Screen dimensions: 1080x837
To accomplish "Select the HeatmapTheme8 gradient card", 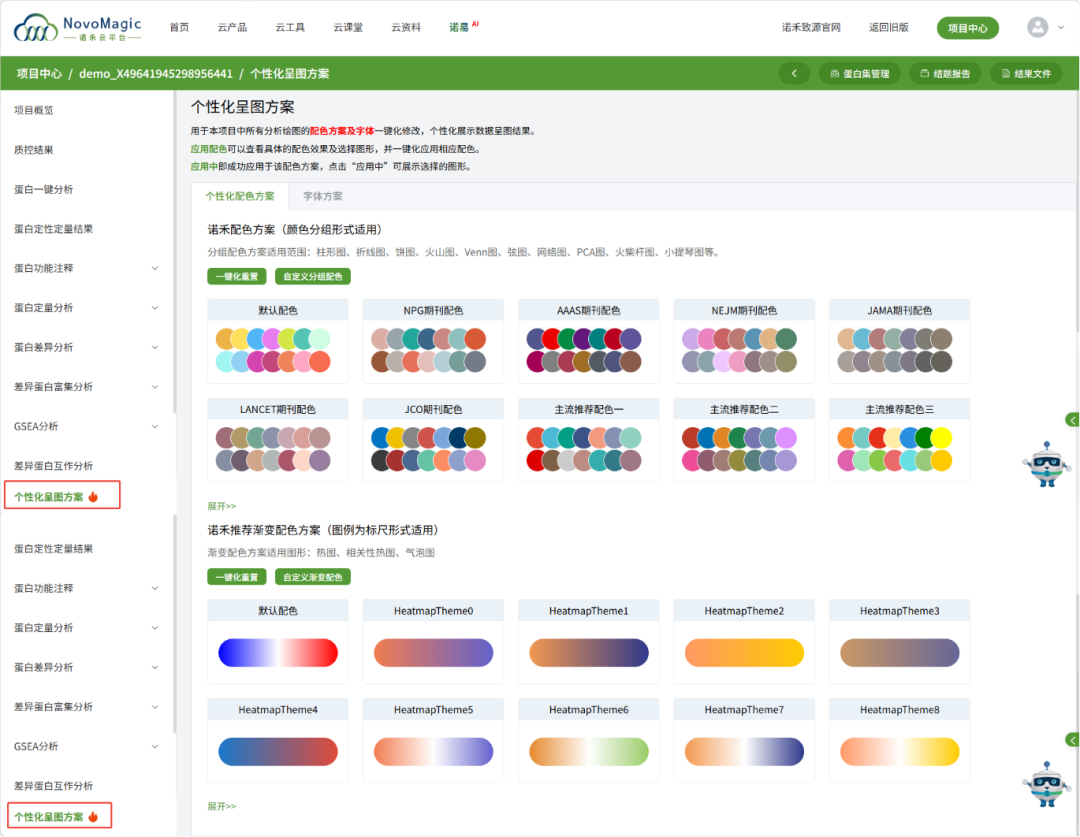I will click(x=900, y=740).
